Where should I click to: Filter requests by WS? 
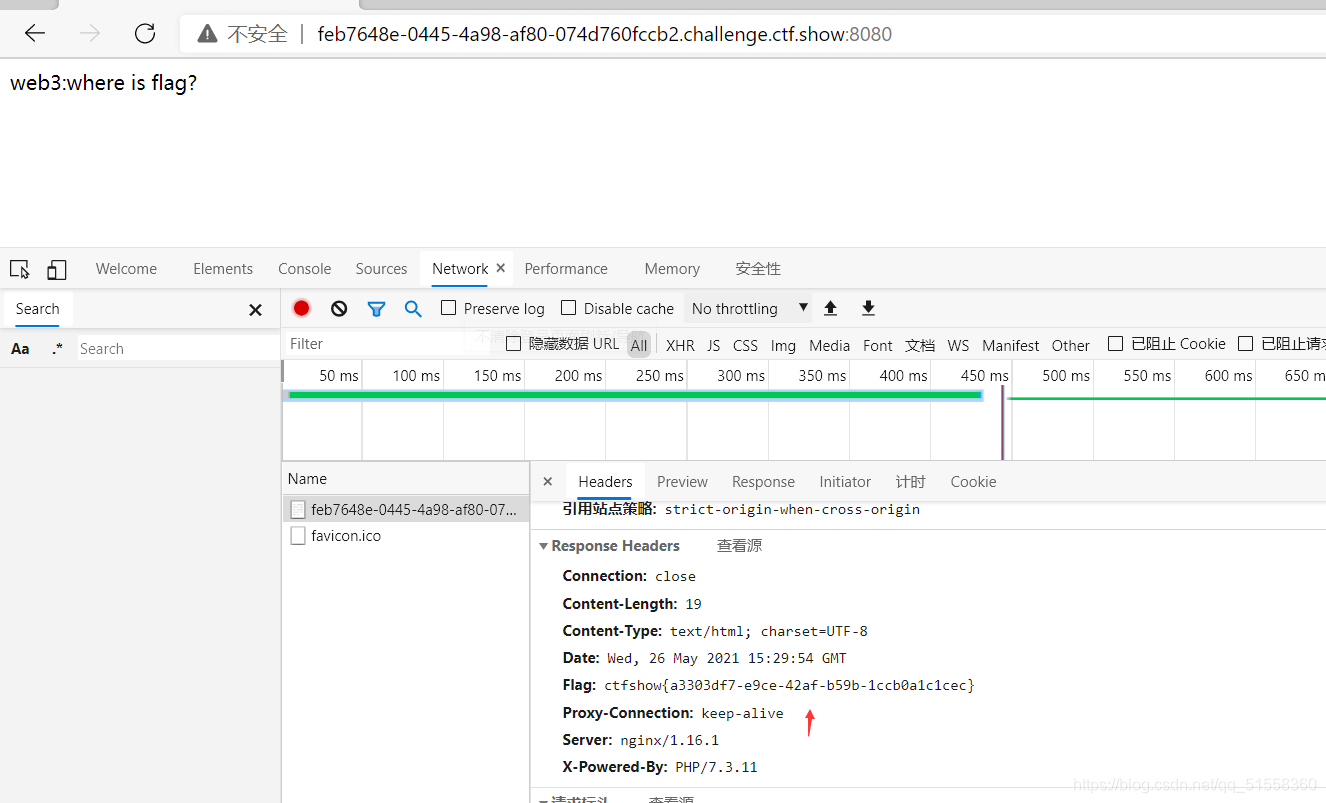point(958,345)
